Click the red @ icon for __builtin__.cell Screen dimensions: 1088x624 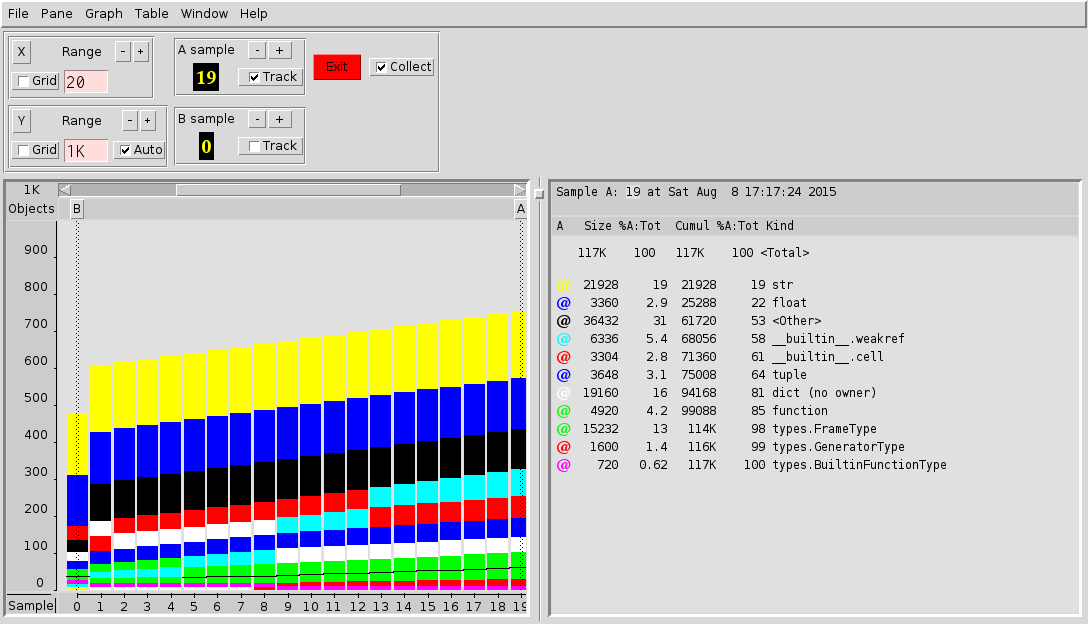click(x=563, y=357)
